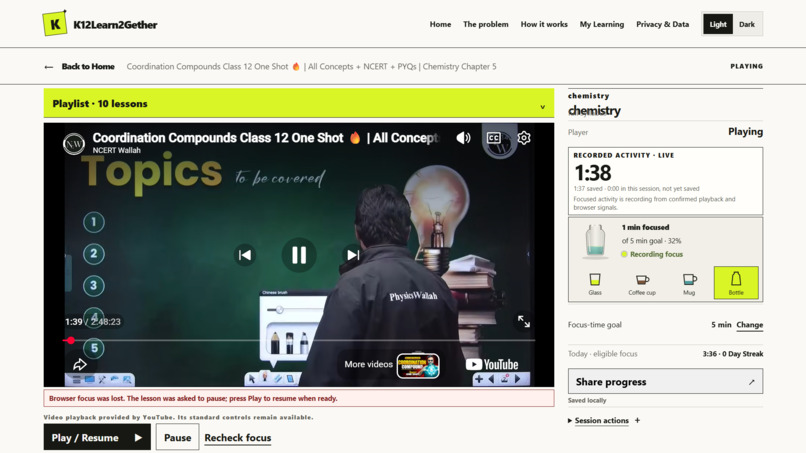Click the plus icon next to Session actions
The width and height of the screenshot is (806, 453).
[637, 420]
